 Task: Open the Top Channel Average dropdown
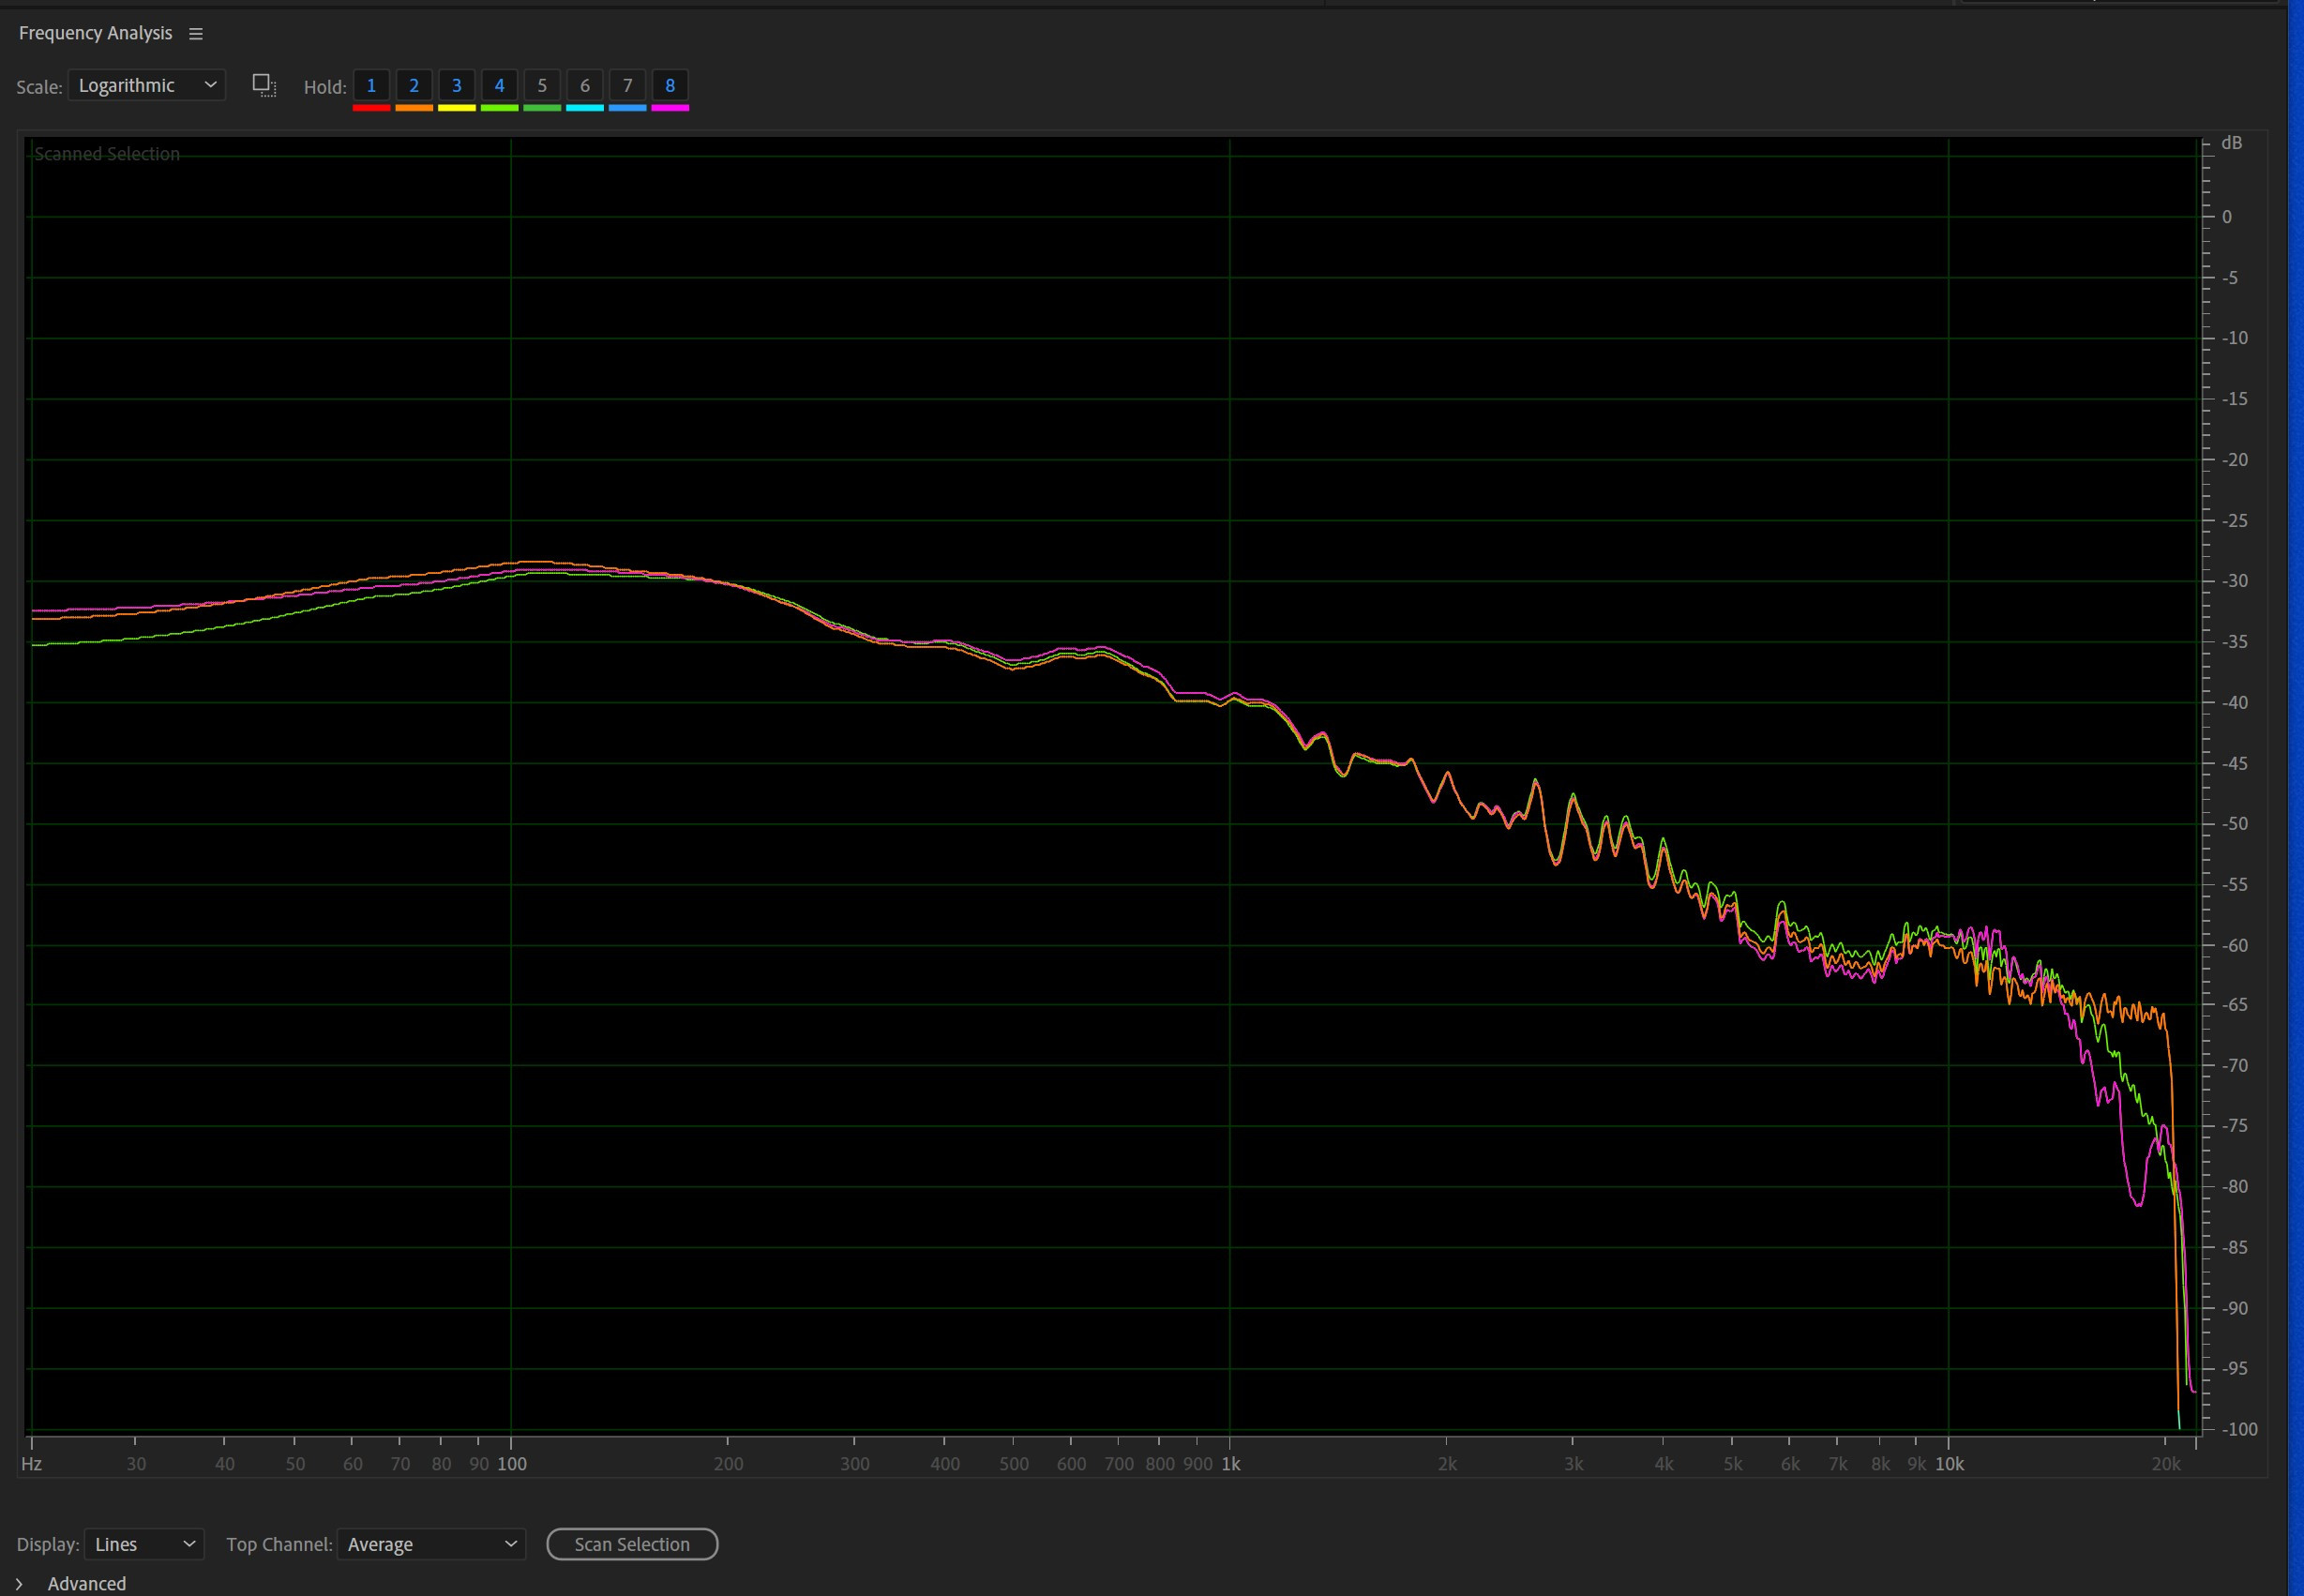431,1544
